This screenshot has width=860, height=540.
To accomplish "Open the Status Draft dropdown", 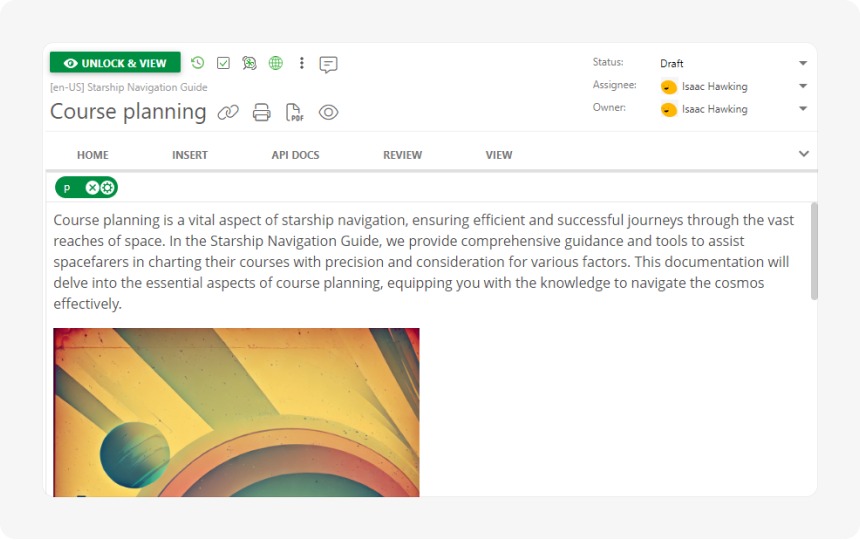I will tap(802, 63).
